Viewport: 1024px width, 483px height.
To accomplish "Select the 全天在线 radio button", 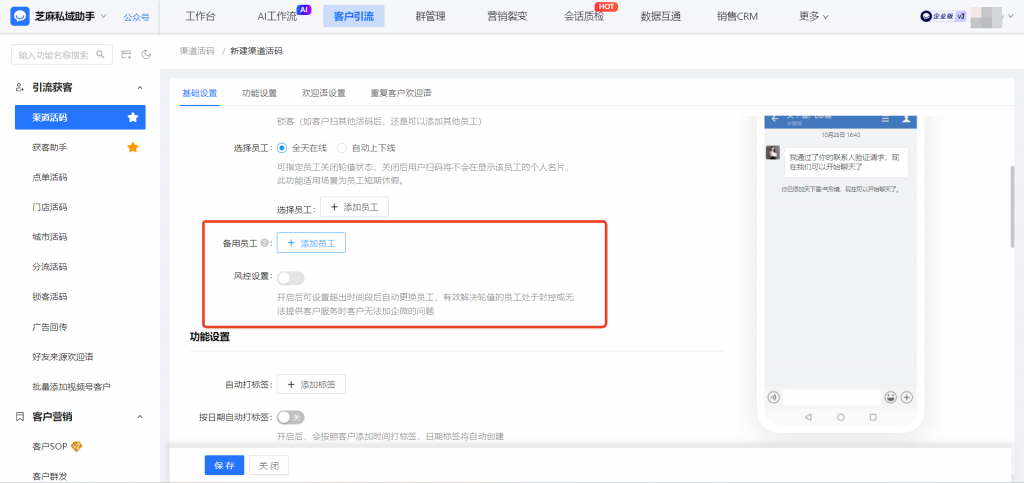I will (x=282, y=148).
